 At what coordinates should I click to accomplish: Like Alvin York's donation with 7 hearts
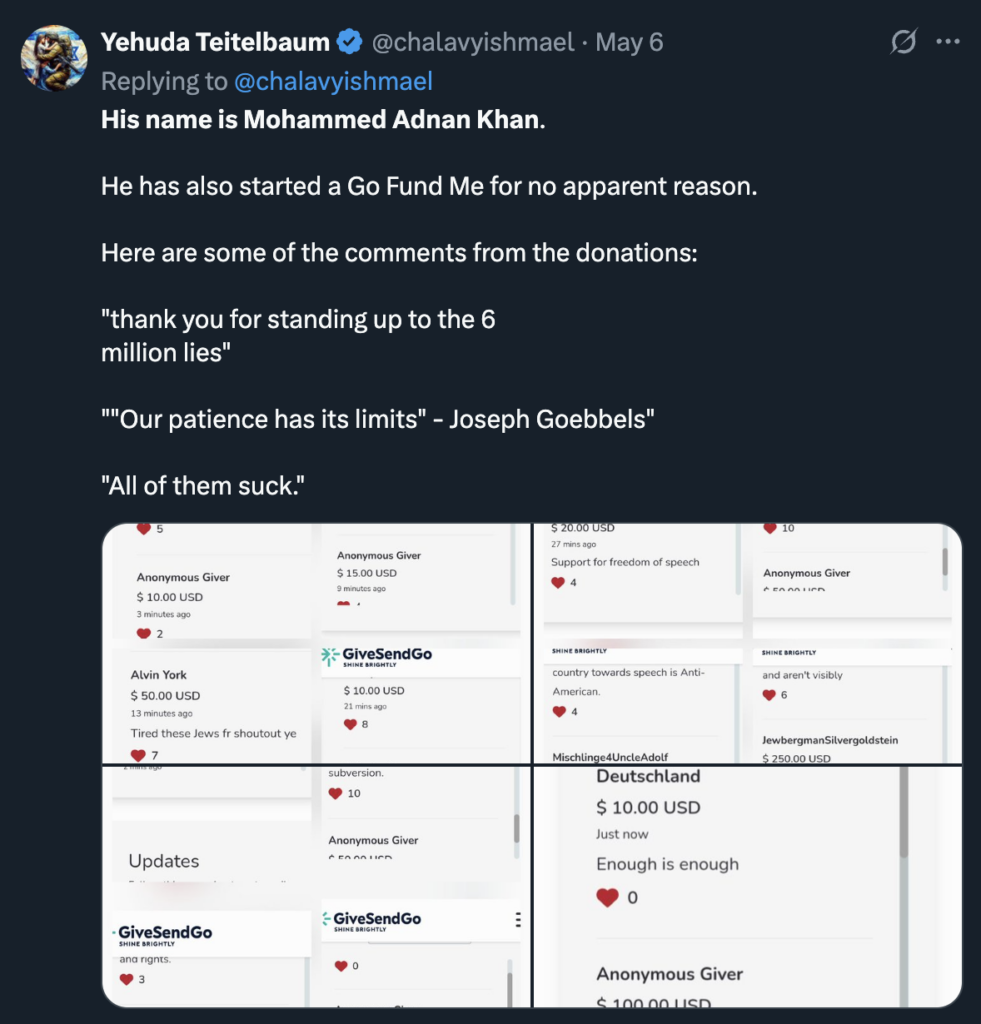tap(138, 755)
